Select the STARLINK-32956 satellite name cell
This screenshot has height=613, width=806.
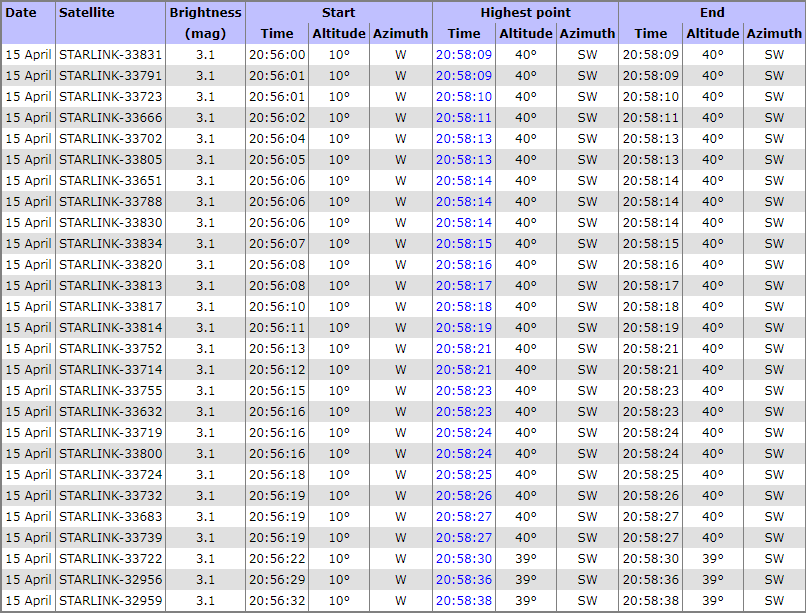[111, 580]
